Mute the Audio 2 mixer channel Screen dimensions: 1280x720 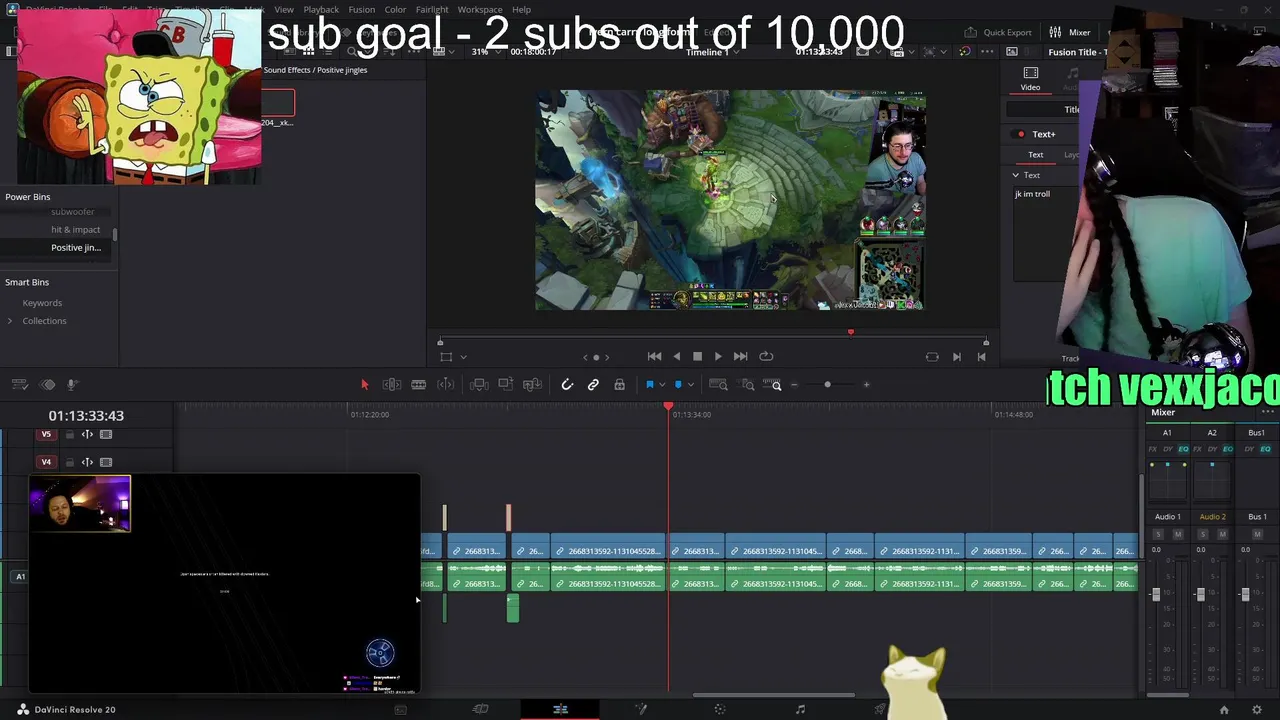pos(1222,535)
